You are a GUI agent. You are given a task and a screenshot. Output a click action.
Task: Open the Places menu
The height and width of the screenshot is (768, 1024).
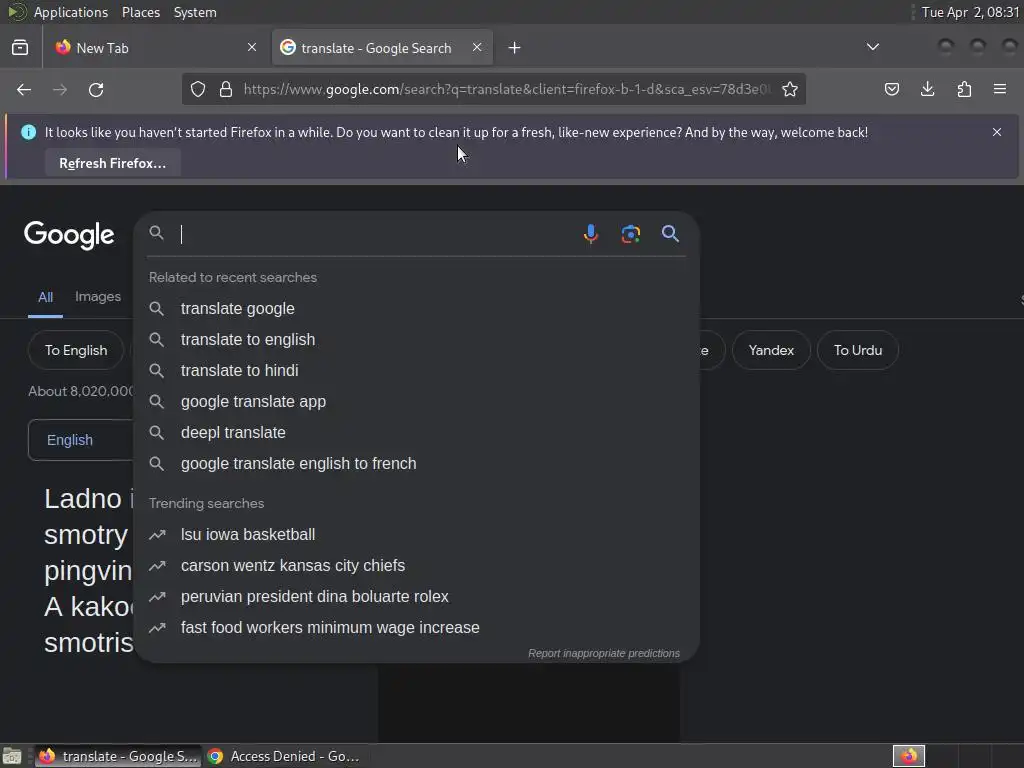coord(140,12)
